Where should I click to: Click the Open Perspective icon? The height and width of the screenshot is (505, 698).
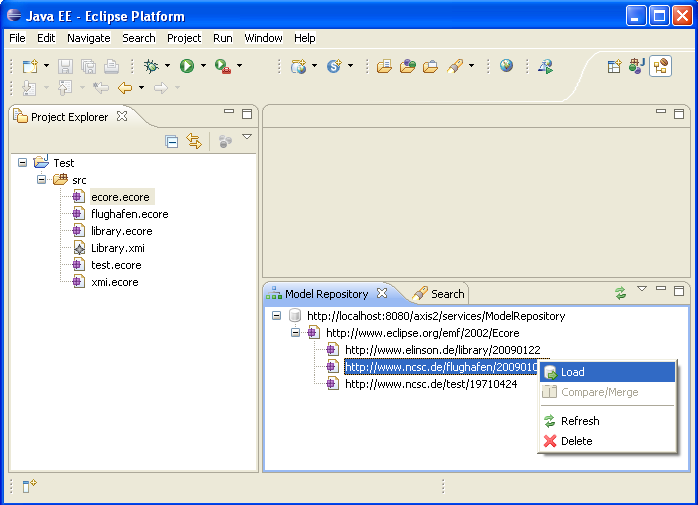pyautogui.click(x=614, y=66)
